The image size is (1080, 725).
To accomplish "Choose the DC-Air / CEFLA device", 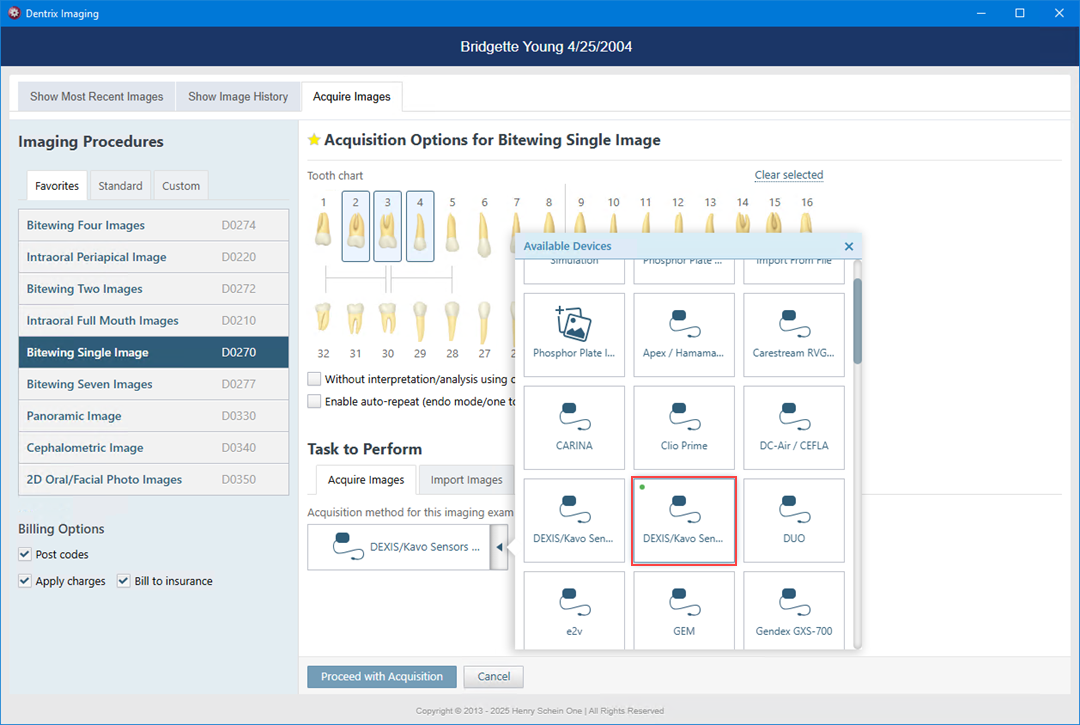I will [x=793, y=427].
